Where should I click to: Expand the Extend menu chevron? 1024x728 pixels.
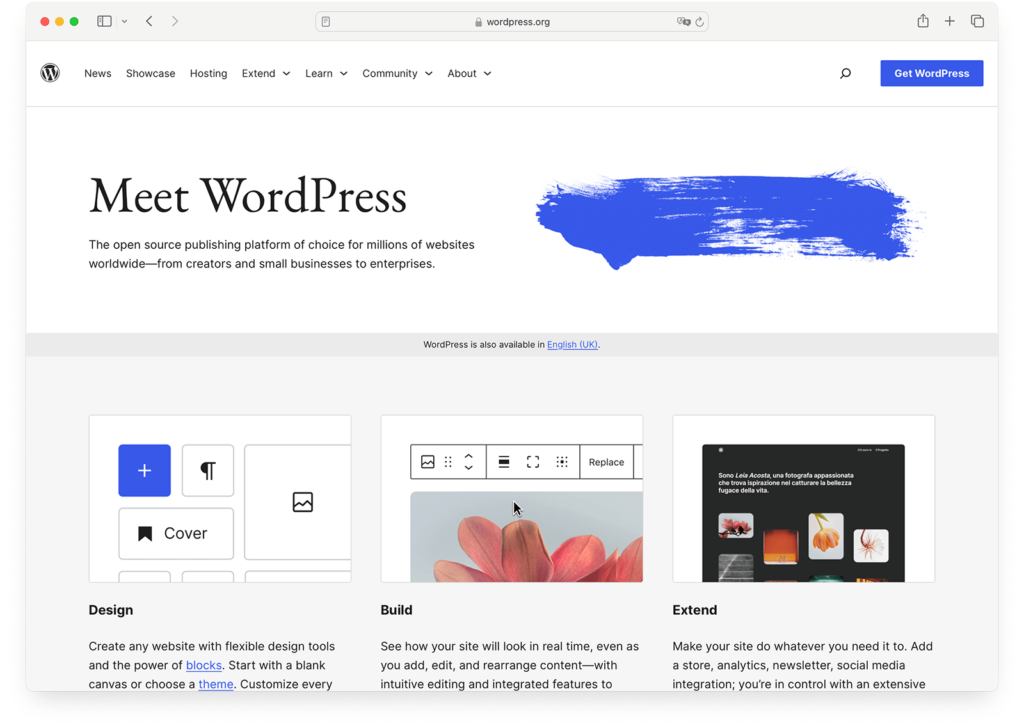coord(286,74)
